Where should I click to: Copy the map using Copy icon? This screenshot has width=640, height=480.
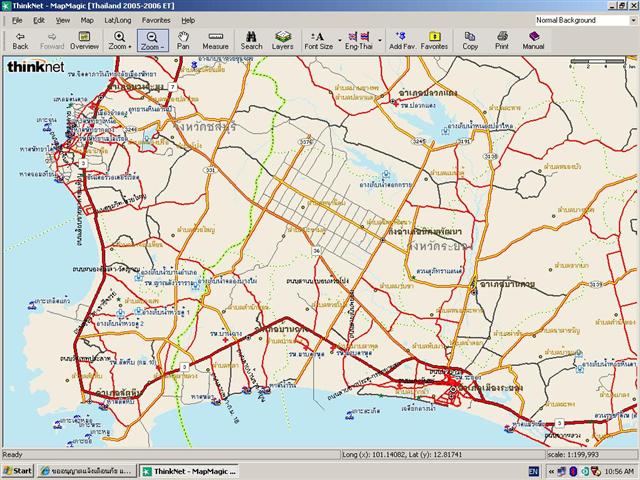tap(470, 40)
